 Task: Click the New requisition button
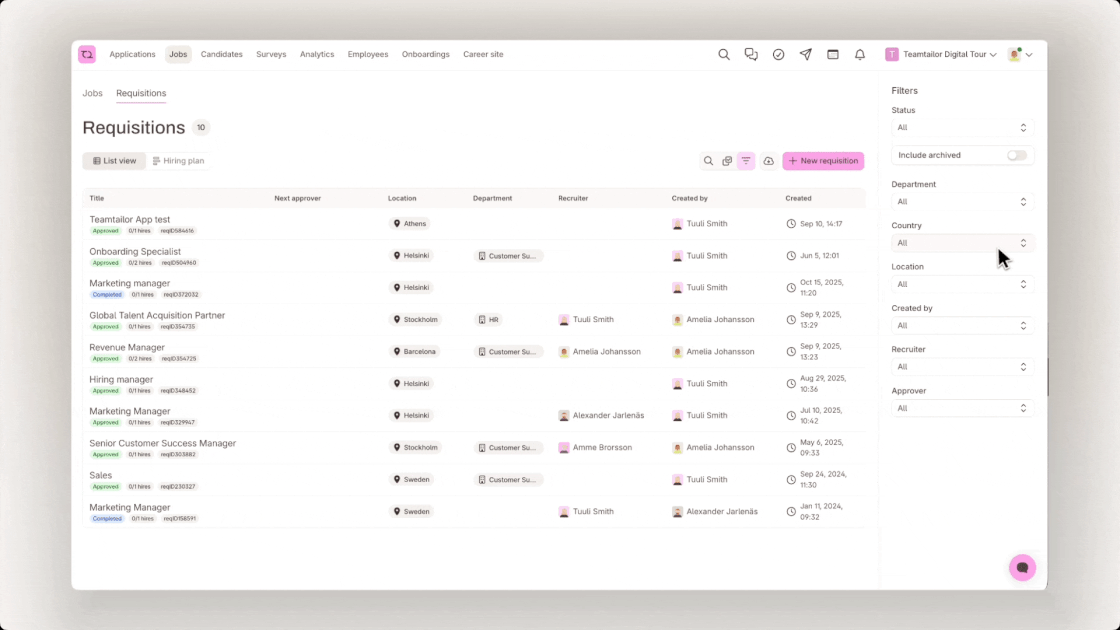click(823, 161)
